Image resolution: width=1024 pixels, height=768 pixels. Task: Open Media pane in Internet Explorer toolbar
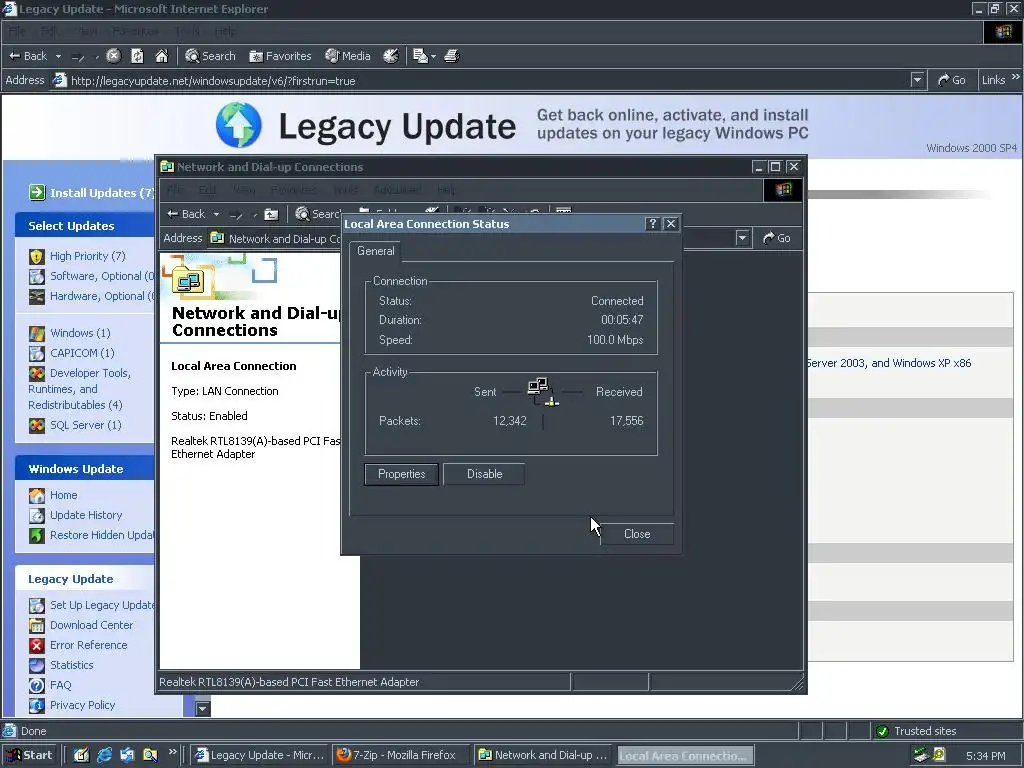(x=348, y=56)
